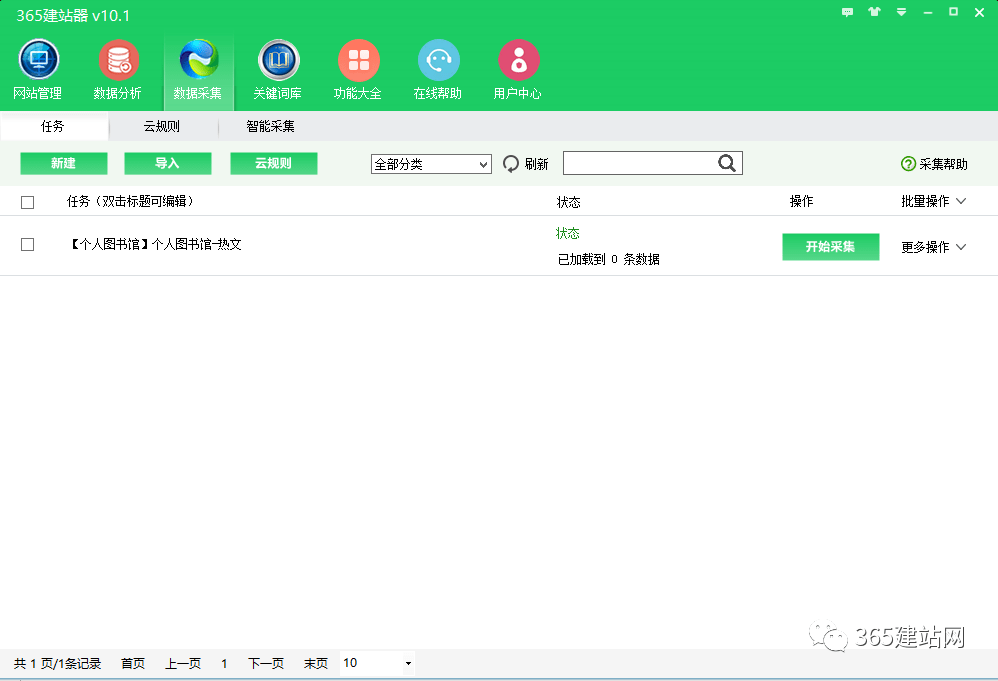Viewport: 998px width, 681px height.
Task: Click the 刷新 refresh icon
Action: (x=510, y=164)
